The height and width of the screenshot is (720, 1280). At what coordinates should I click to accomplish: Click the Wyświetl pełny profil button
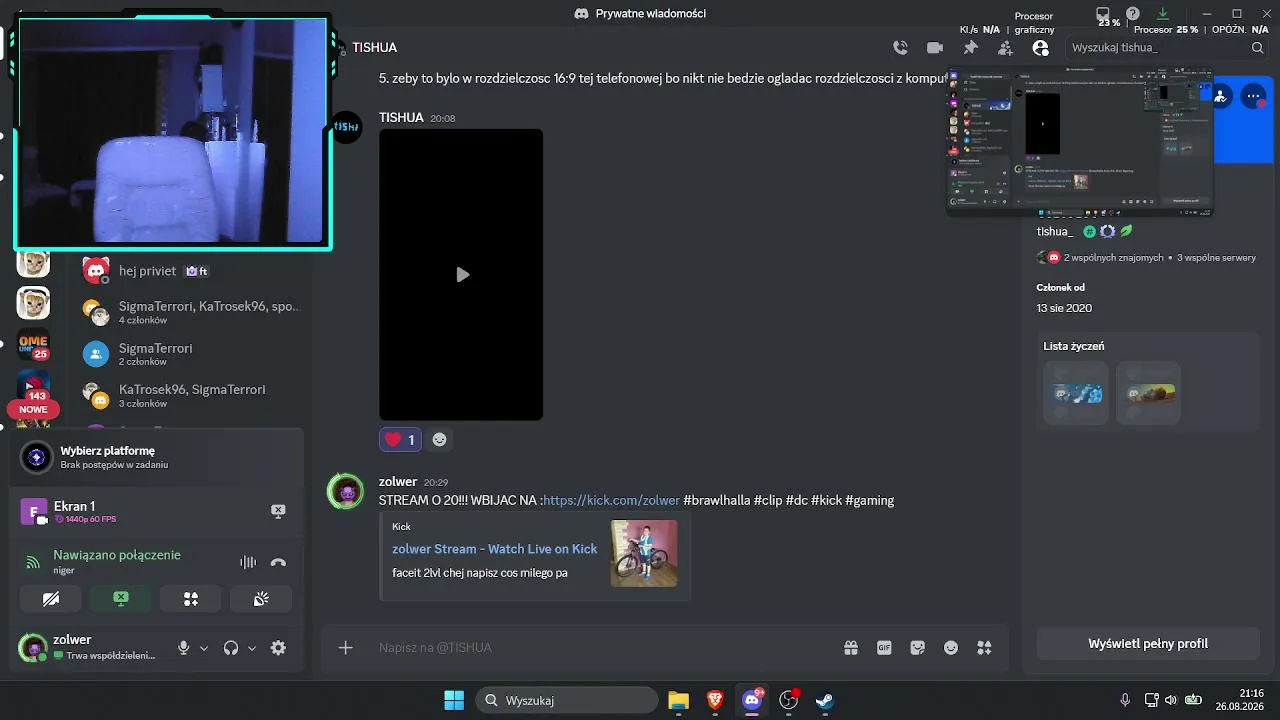pyautogui.click(x=1148, y=644)
